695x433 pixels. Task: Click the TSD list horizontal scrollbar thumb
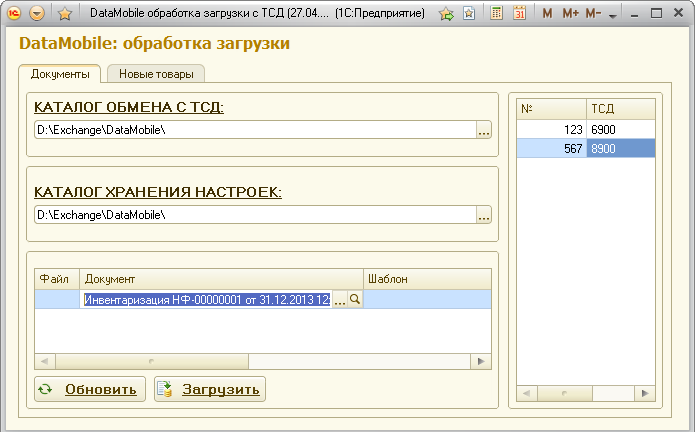point(565,393)
